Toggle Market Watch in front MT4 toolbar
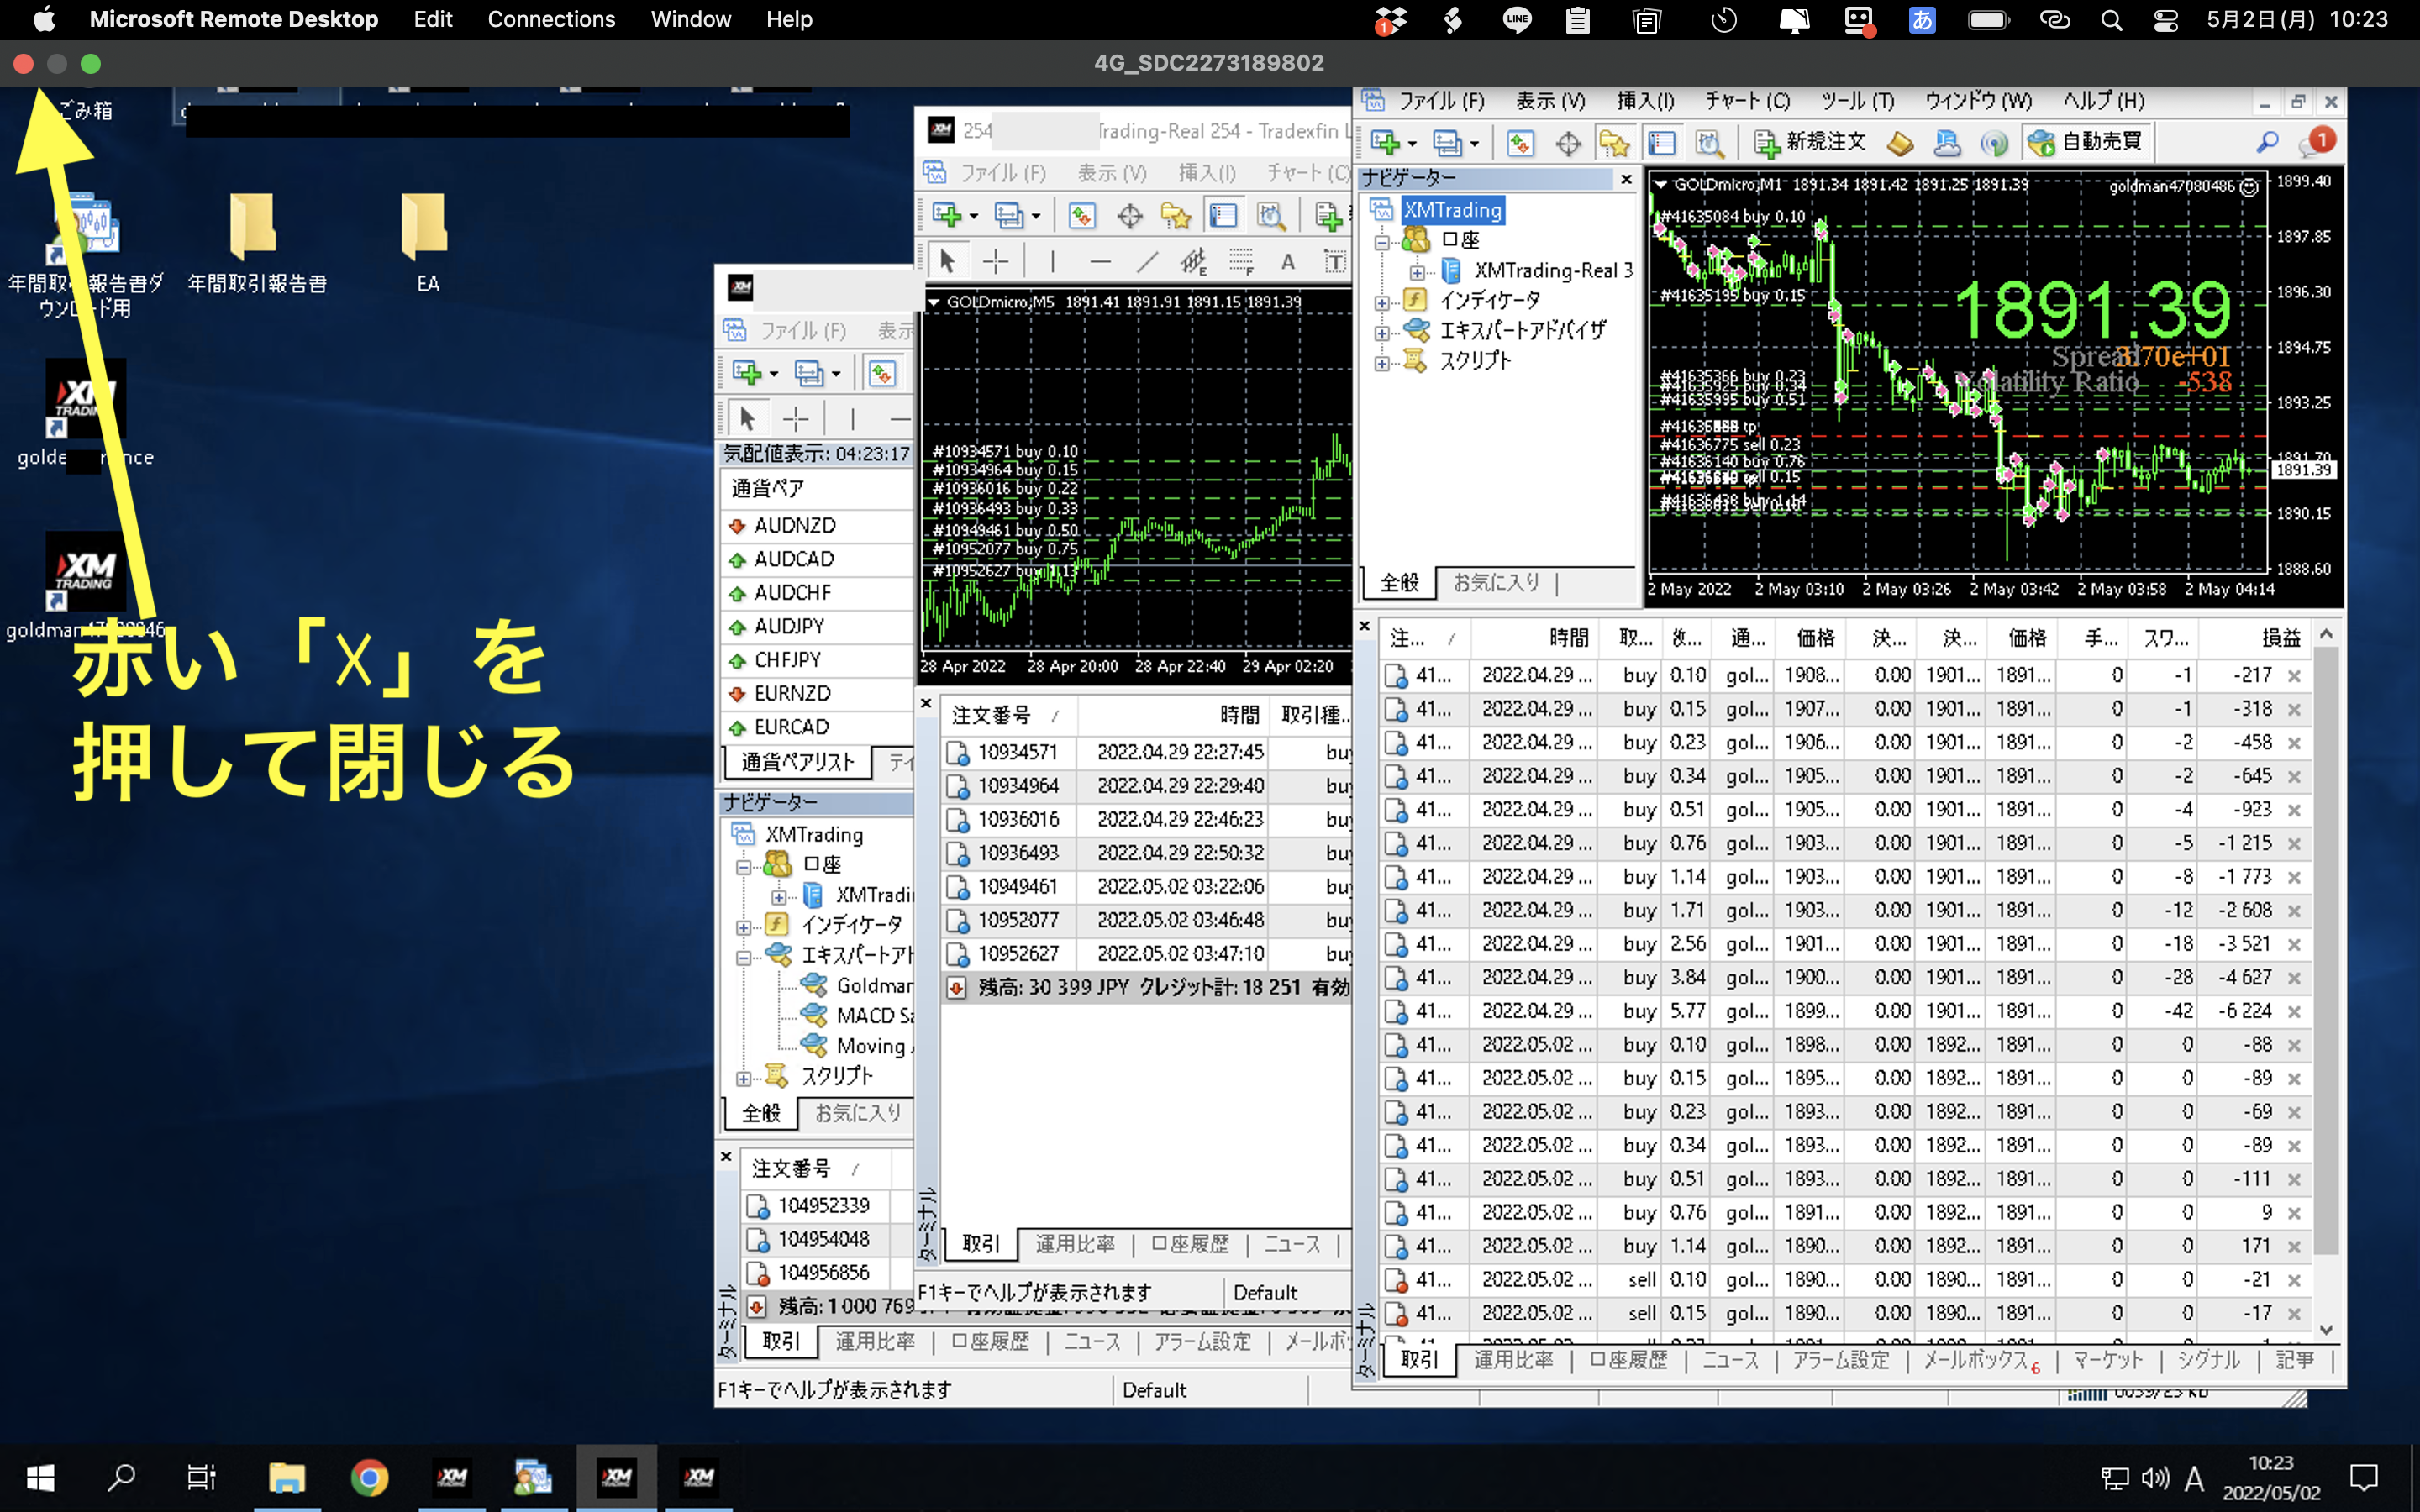 1520,143
